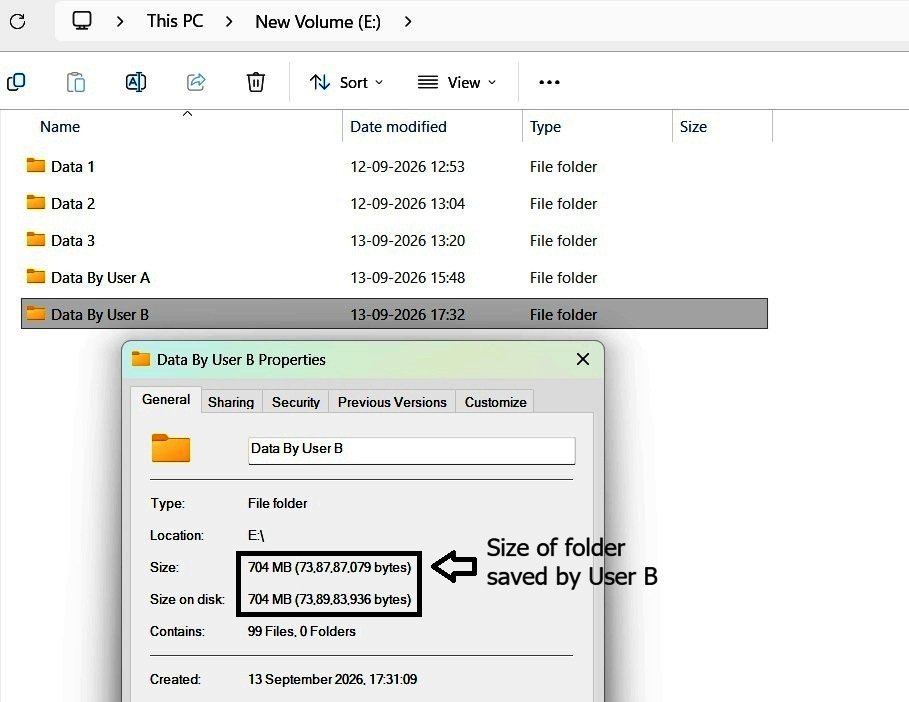Screen dimensions: 909x702
Task: Click date 12-09-2026 12:53
Action: [x=408, y=166]
